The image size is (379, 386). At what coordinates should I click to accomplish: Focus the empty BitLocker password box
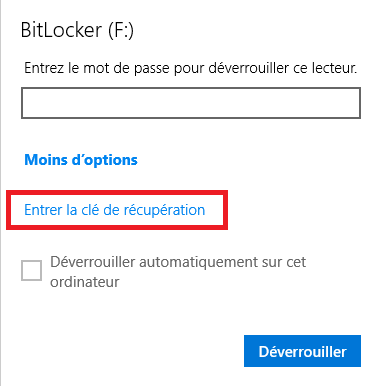point(191,103)
